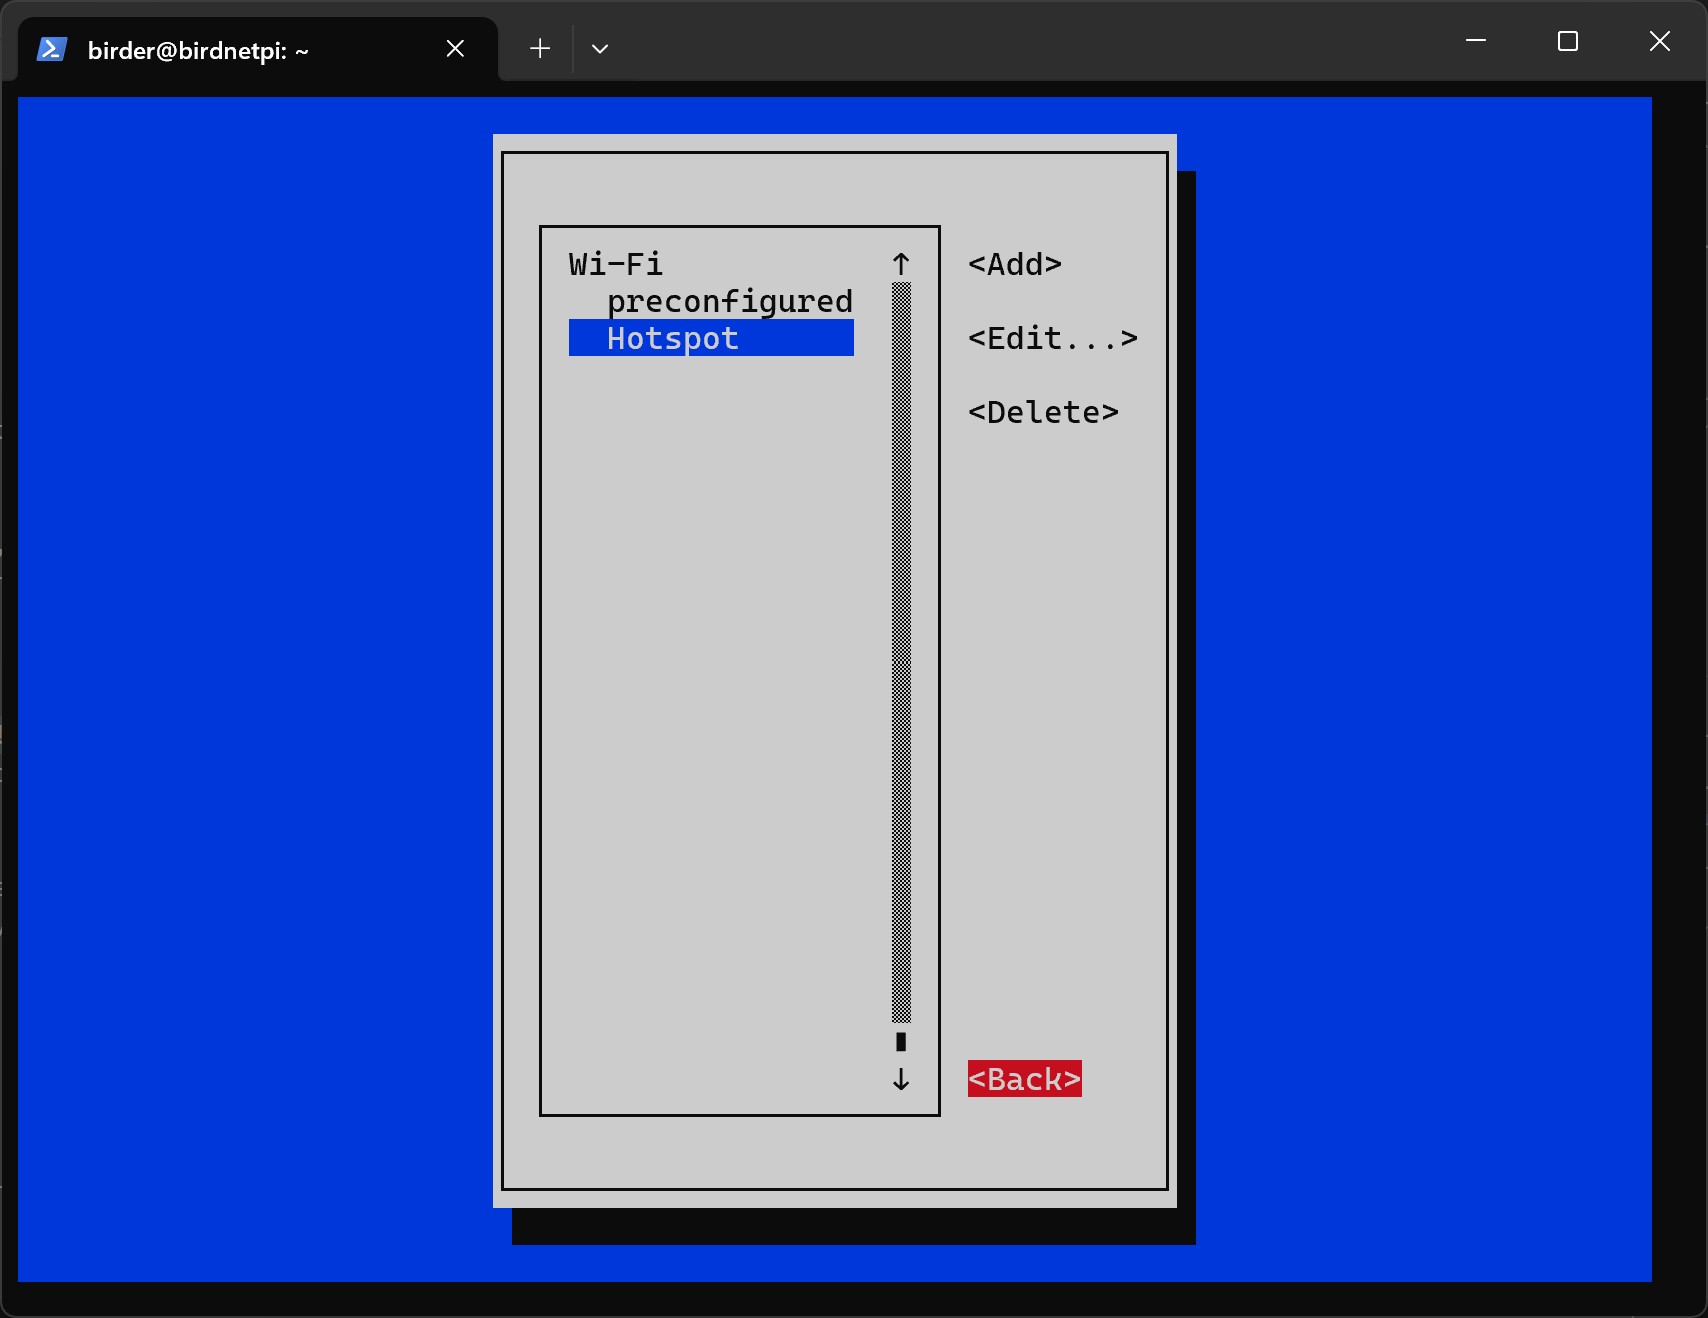Click the PowerShell icon in the terminal tab
Screen dimensions: 1708x1318
pos(51,49)
